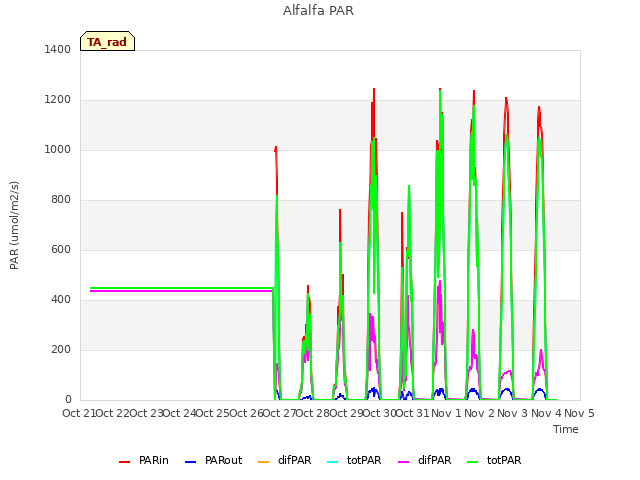Click the Oct 28 x-axis date label

tap(312, 413)
